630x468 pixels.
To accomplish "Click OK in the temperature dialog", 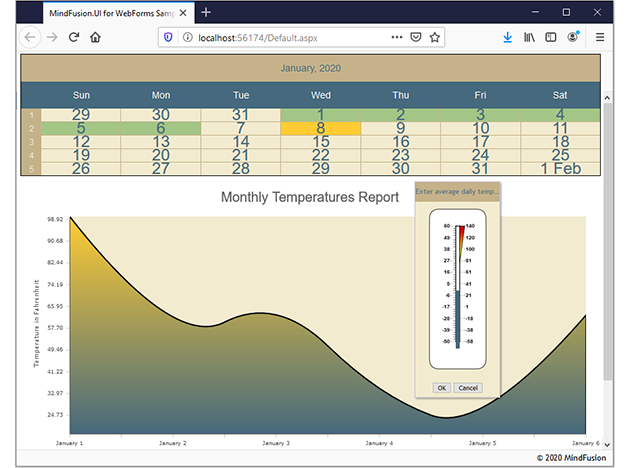I will point(442,388).
